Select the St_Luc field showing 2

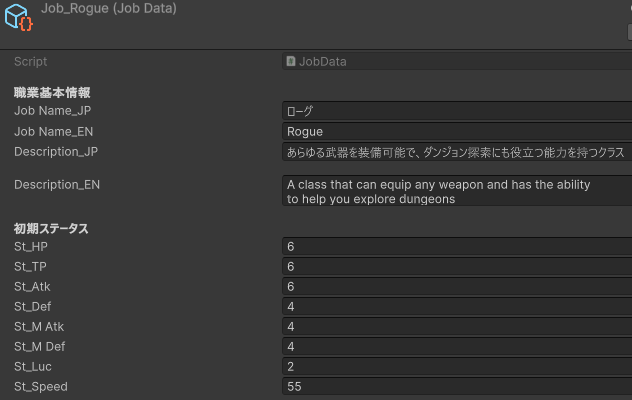[457, 367]
